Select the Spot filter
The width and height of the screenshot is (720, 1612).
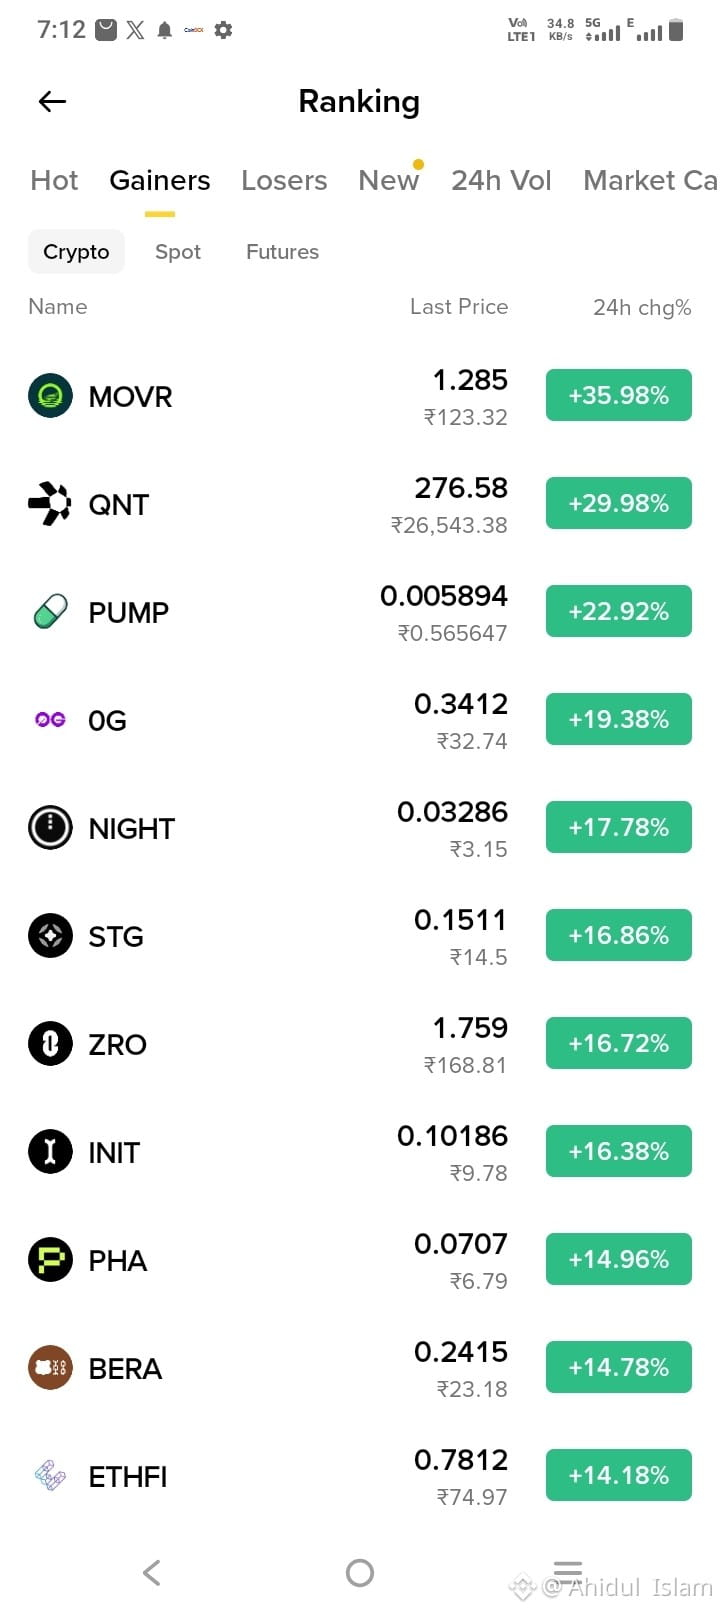coord(178,252)
